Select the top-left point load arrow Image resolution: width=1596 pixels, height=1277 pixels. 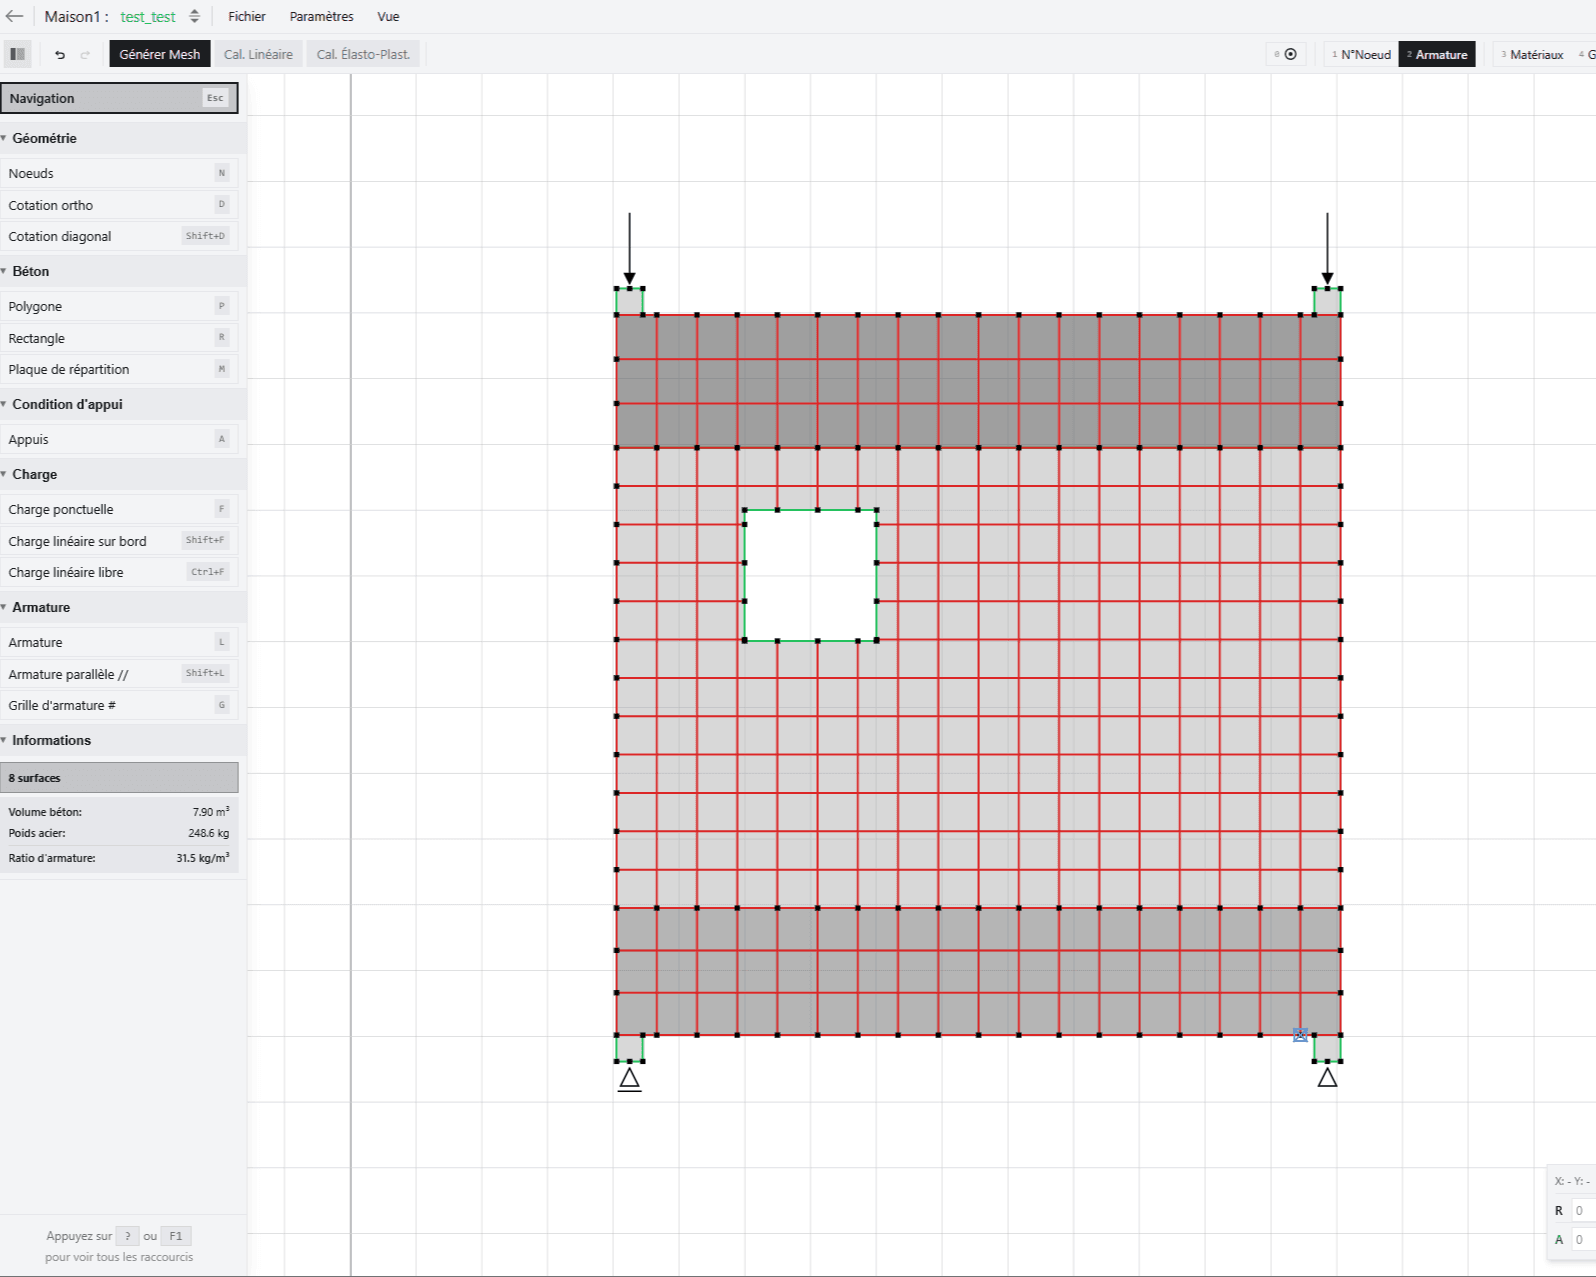pos(629,248)
